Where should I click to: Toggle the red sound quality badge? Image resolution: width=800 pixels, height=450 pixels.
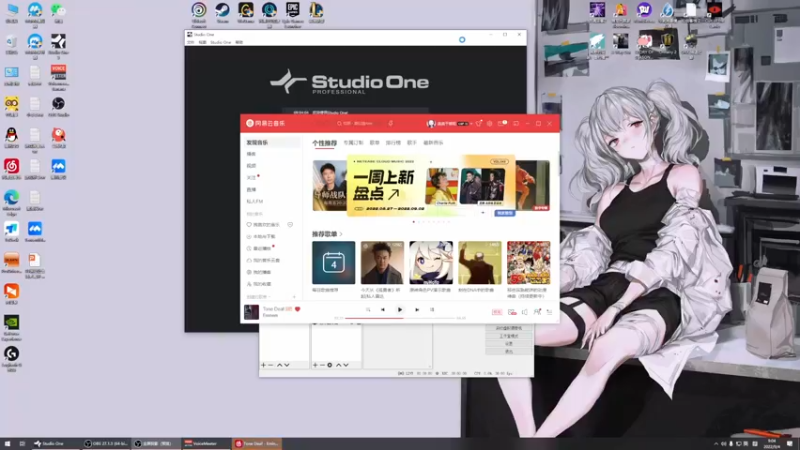click(497, 312)
